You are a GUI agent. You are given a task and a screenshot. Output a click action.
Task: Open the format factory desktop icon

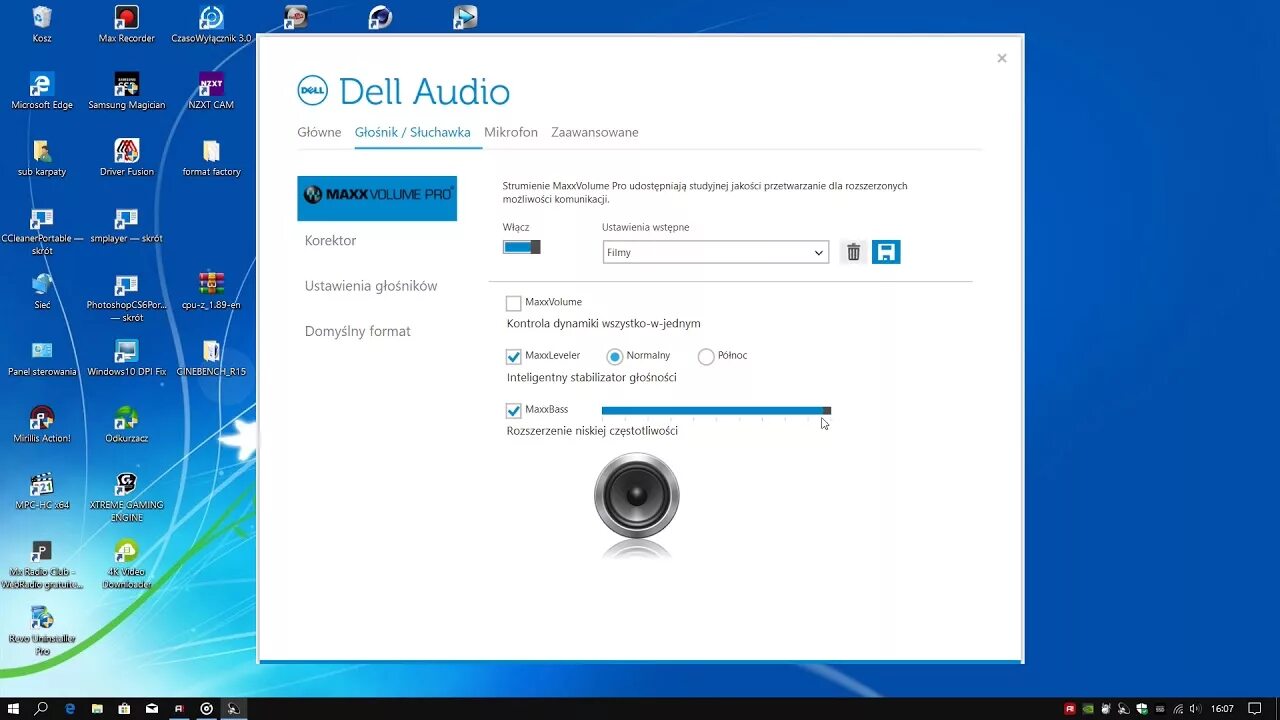pos(211,158)
